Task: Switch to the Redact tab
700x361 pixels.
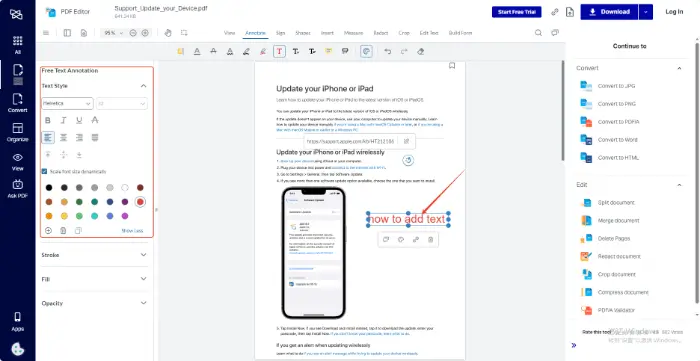Action: tap(380, 33)
